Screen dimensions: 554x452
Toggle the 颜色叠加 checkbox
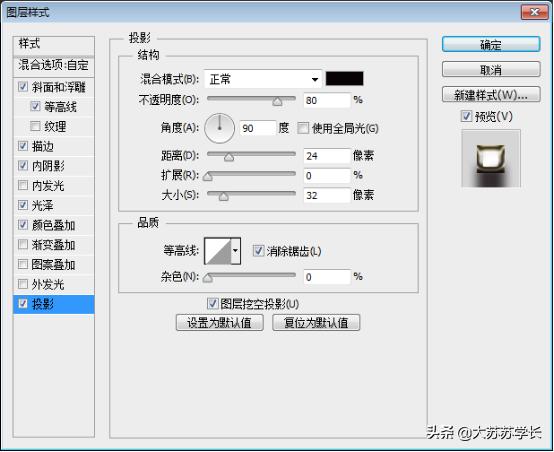pyautogui.click(x=23, y=224)
